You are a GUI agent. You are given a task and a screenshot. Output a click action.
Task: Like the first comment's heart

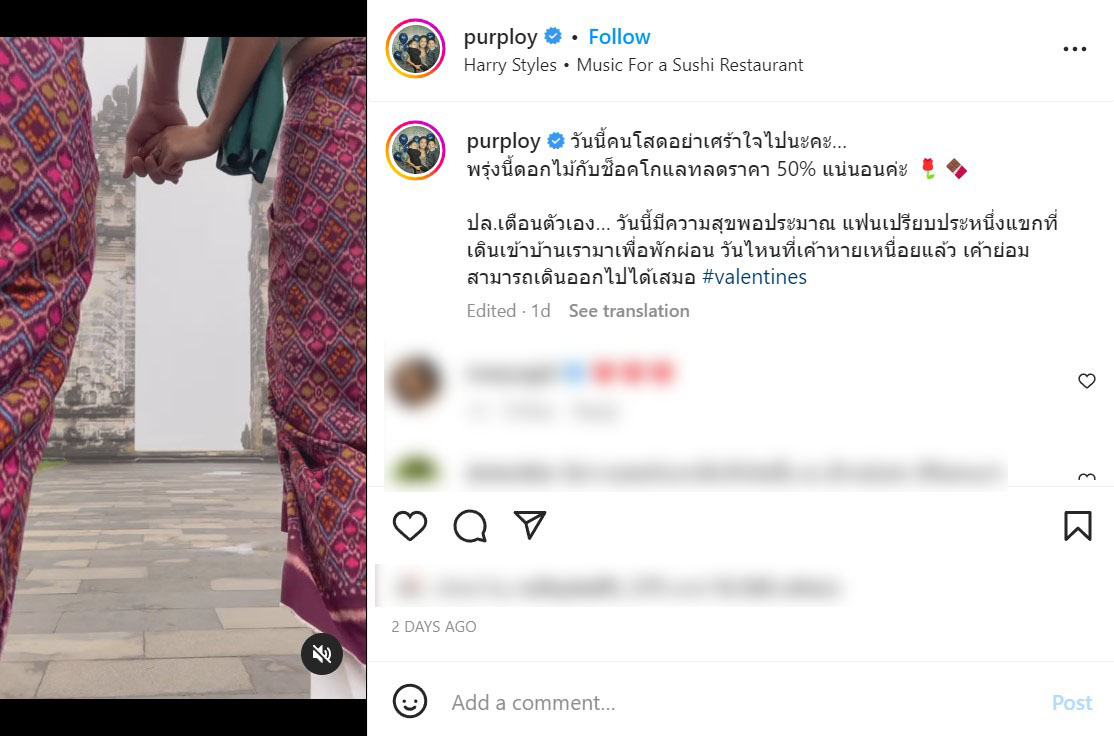1086,381
